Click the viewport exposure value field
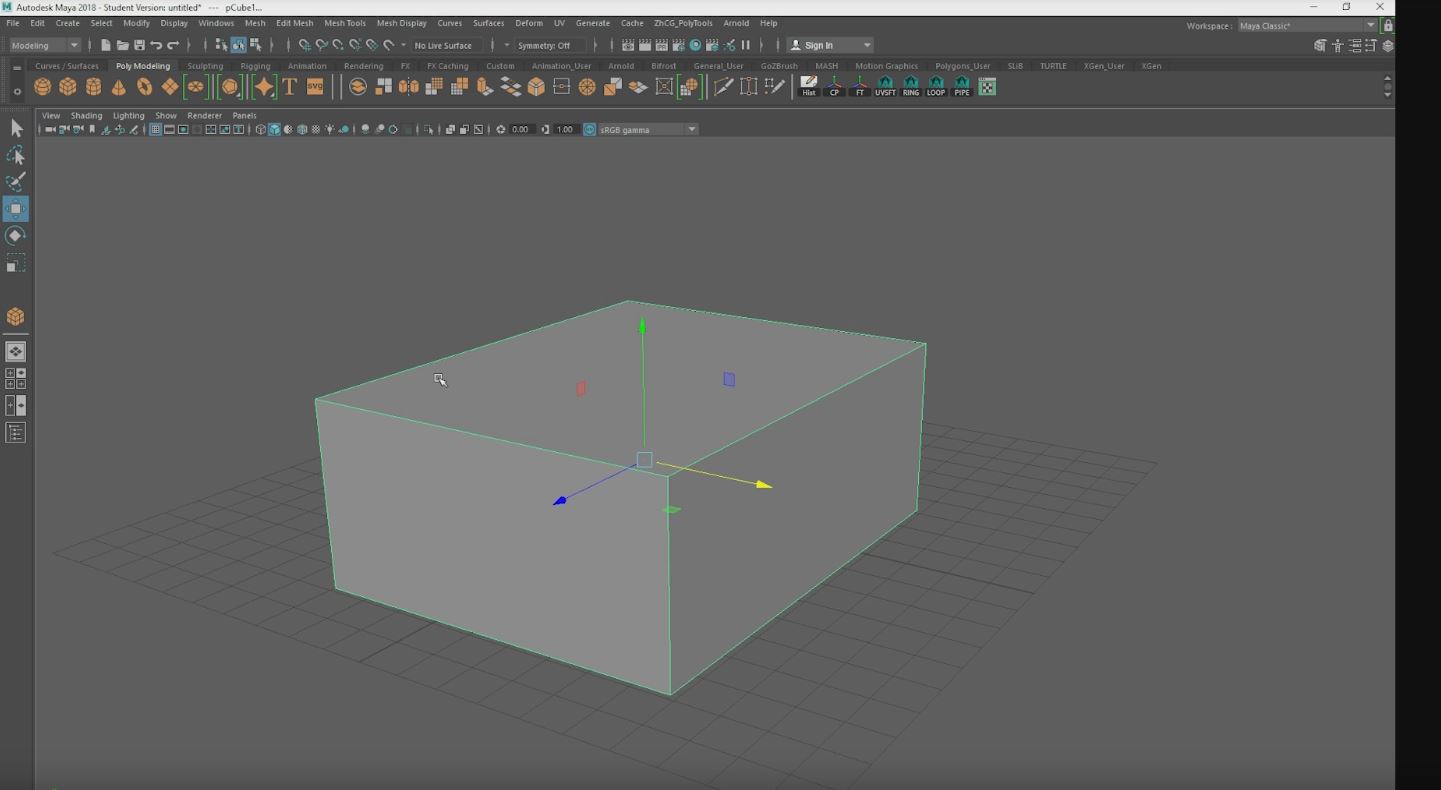Image resolution: width=1441 pixels, height=790 pixels. pos(520,130)
